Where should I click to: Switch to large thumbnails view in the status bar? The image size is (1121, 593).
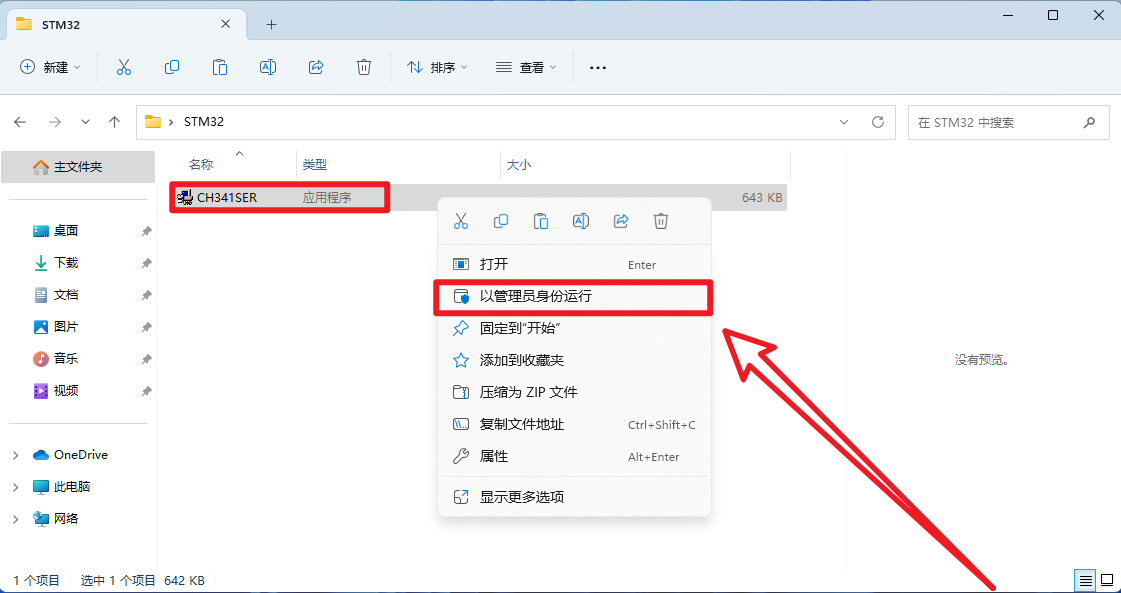pyautogui.click(x=1107, y=580)
